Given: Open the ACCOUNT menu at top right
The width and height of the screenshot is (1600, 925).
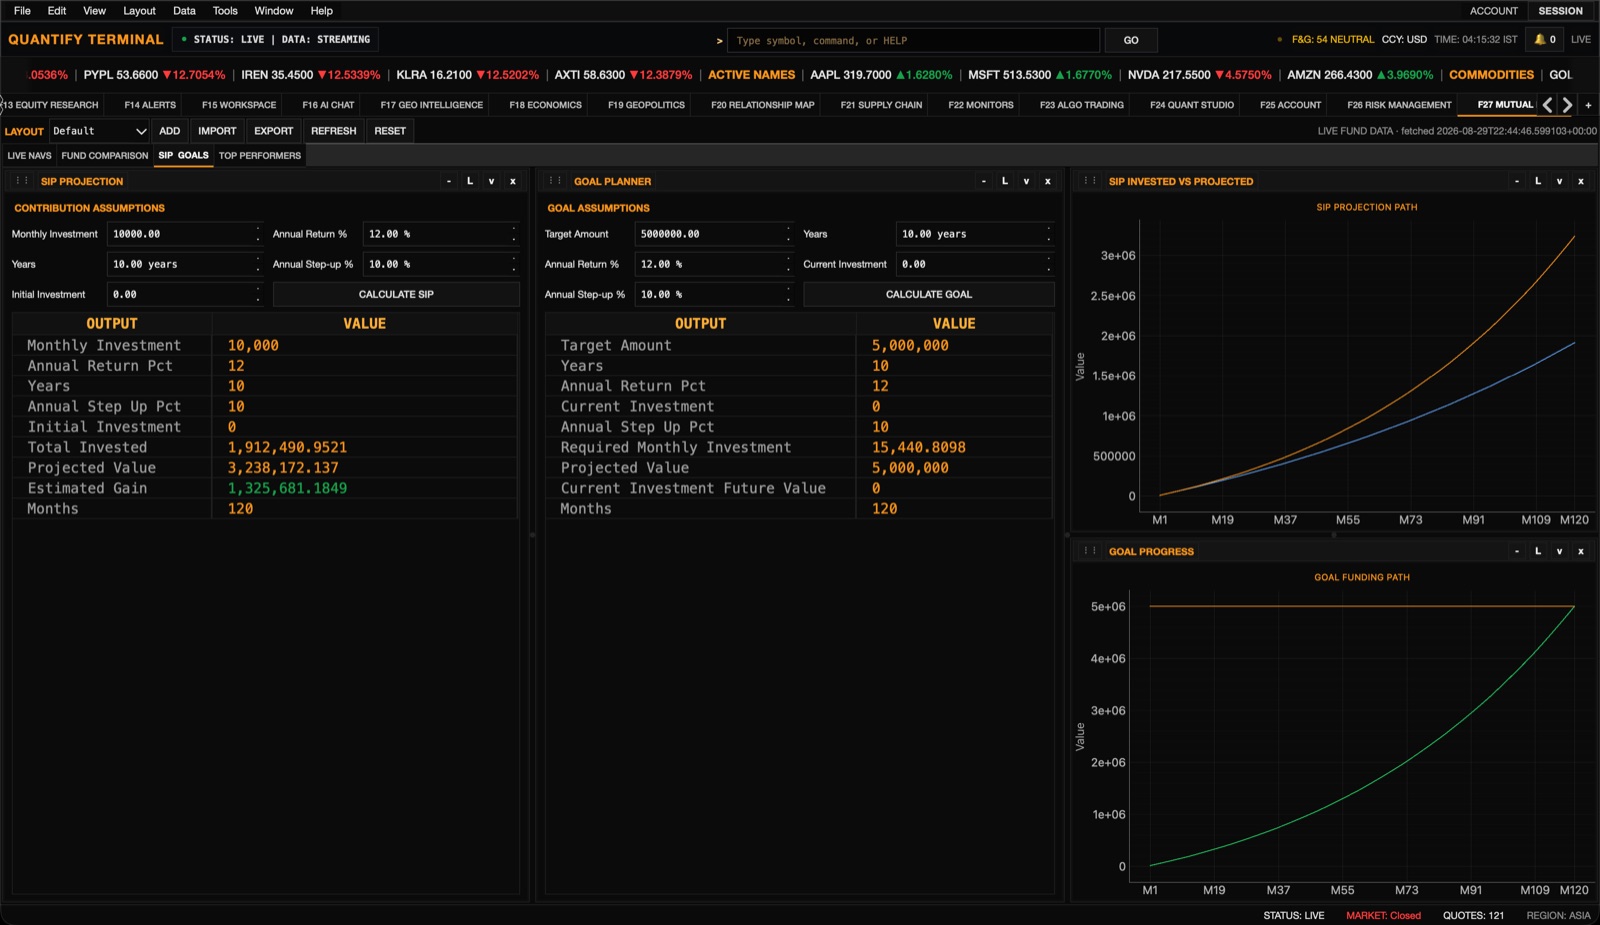Looking at the screenshot, I should pos(1493,11).
